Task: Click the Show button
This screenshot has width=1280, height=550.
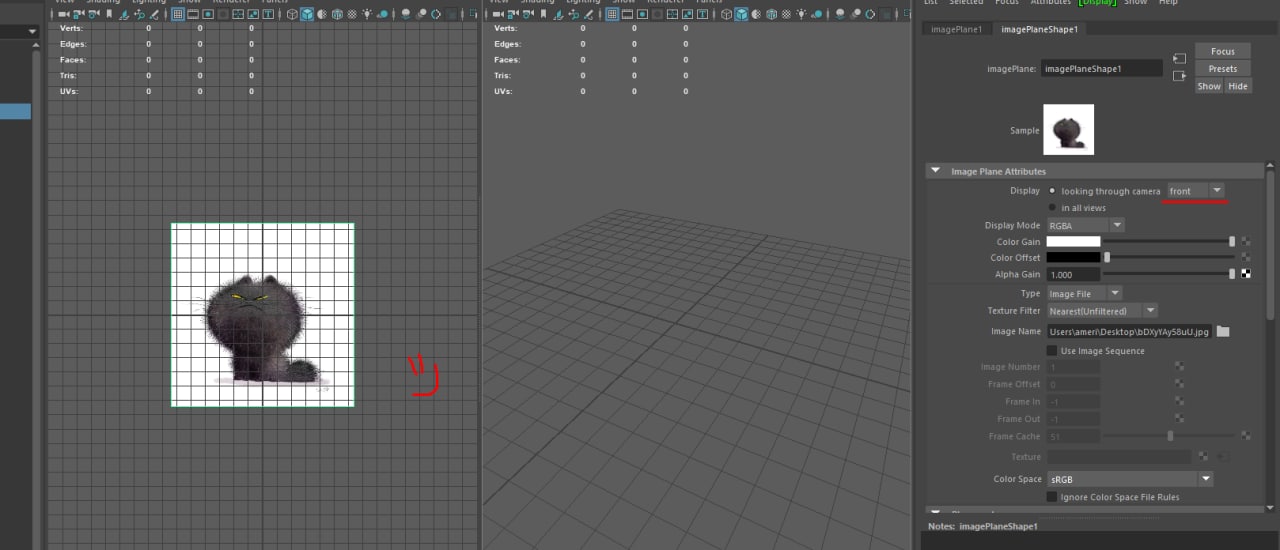Action: (x=1209, y=86)
